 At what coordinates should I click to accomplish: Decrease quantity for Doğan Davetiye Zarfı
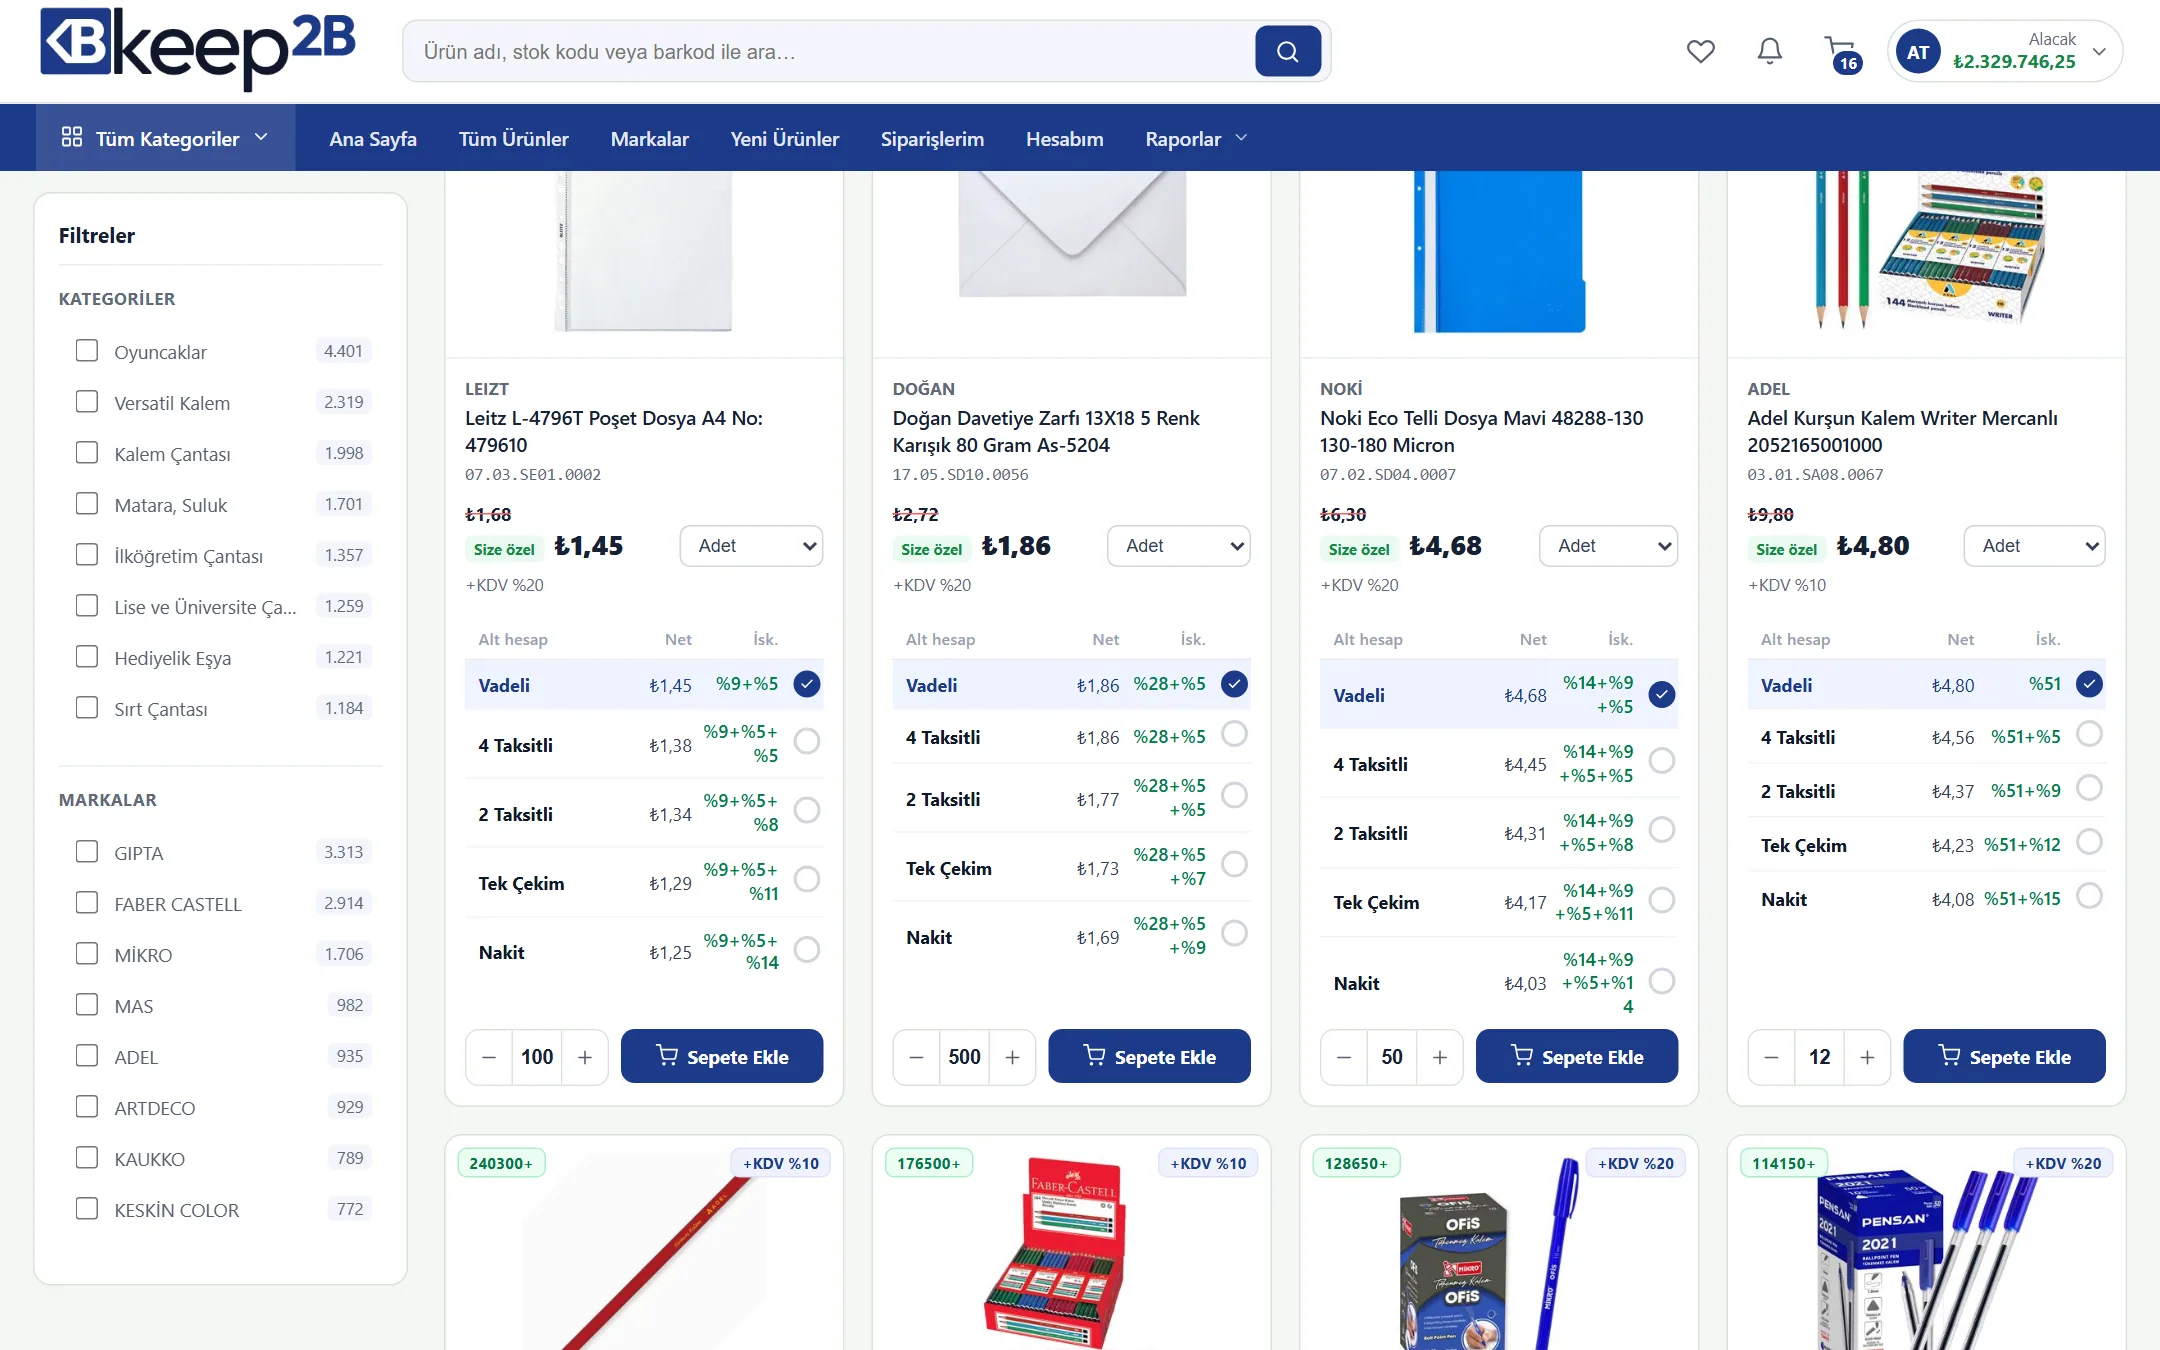[916, 1057]
